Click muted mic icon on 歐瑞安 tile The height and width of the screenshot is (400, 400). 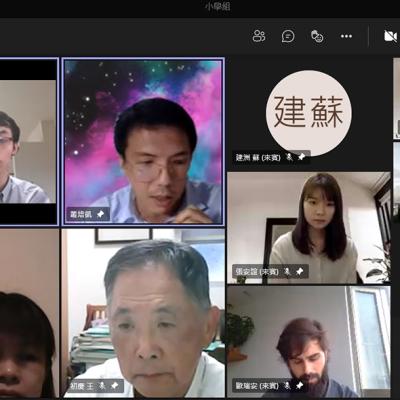pyautogui.click(x=288, y=386)
